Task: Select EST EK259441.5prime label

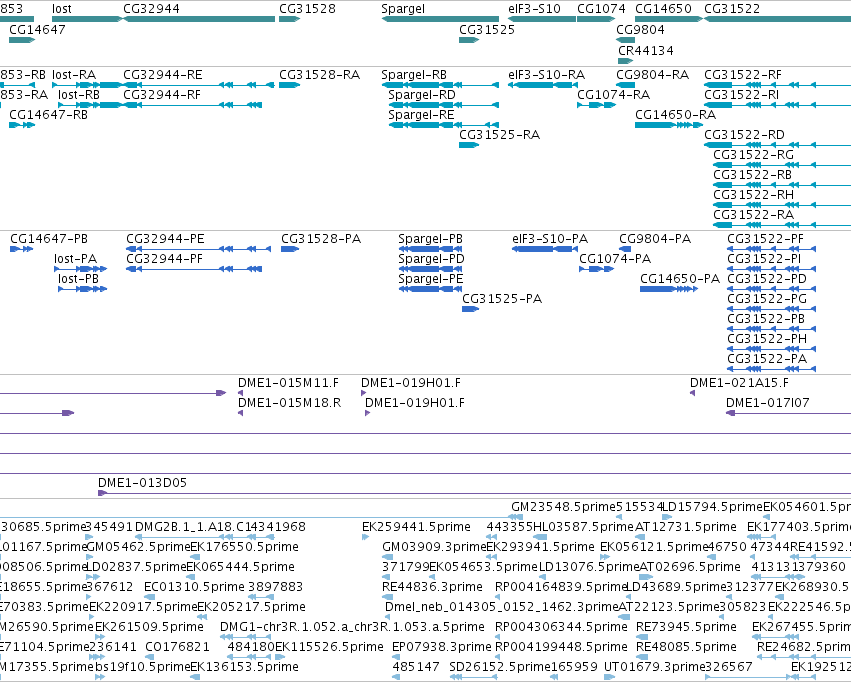Action: coord(416,526)
